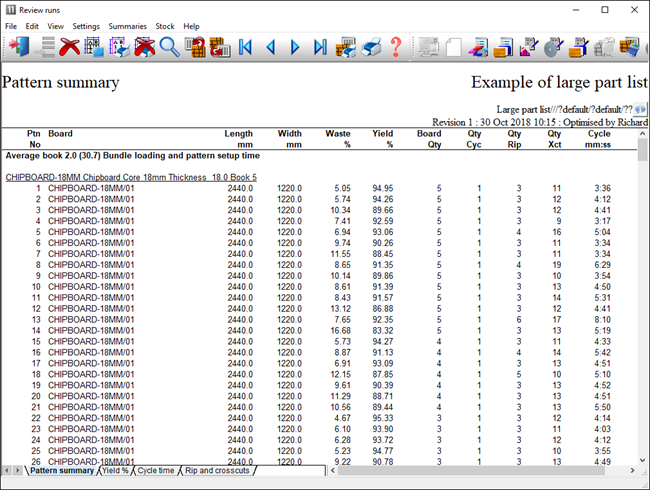Switch to the Yield % tab
This screenshot has width=650, height=490.
116,470
